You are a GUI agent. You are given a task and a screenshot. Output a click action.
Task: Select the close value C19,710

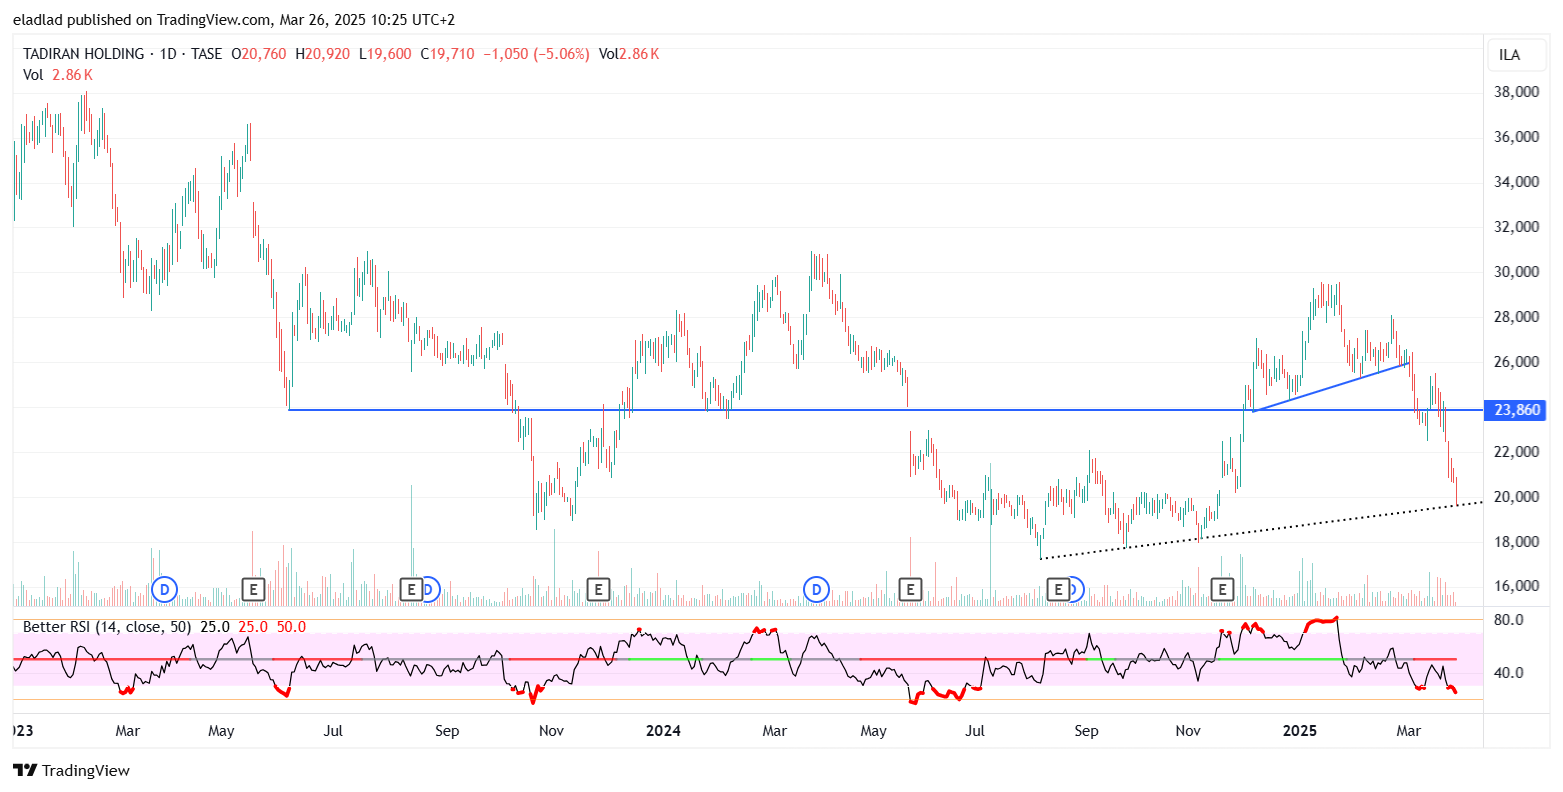tap(447, 54)
